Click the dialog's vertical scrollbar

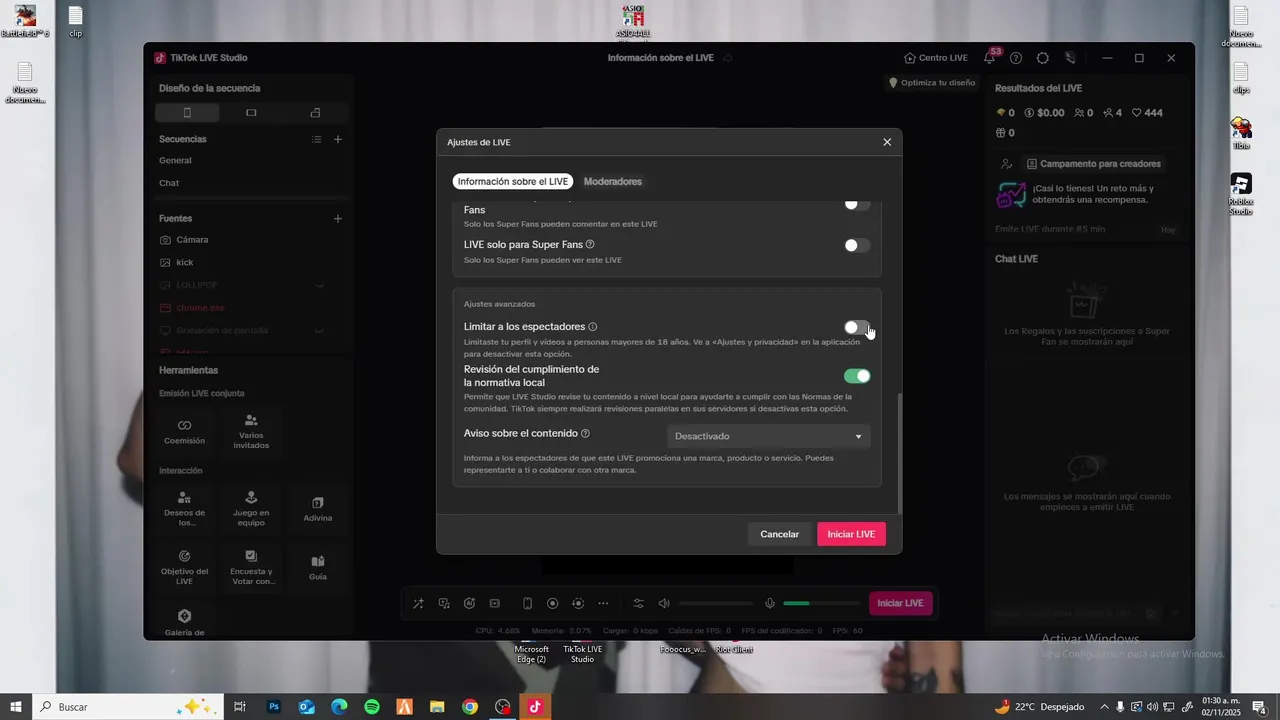(x=900, y=452)
